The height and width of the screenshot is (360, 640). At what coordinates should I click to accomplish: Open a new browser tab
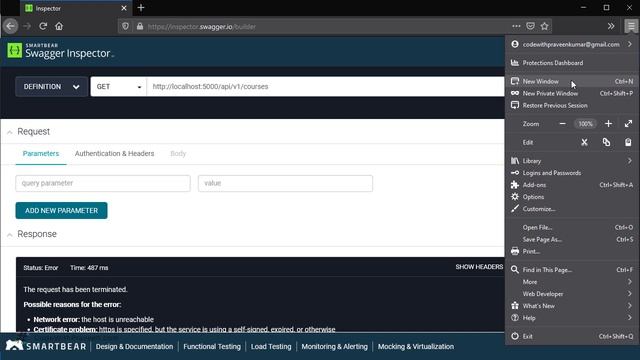141,8
